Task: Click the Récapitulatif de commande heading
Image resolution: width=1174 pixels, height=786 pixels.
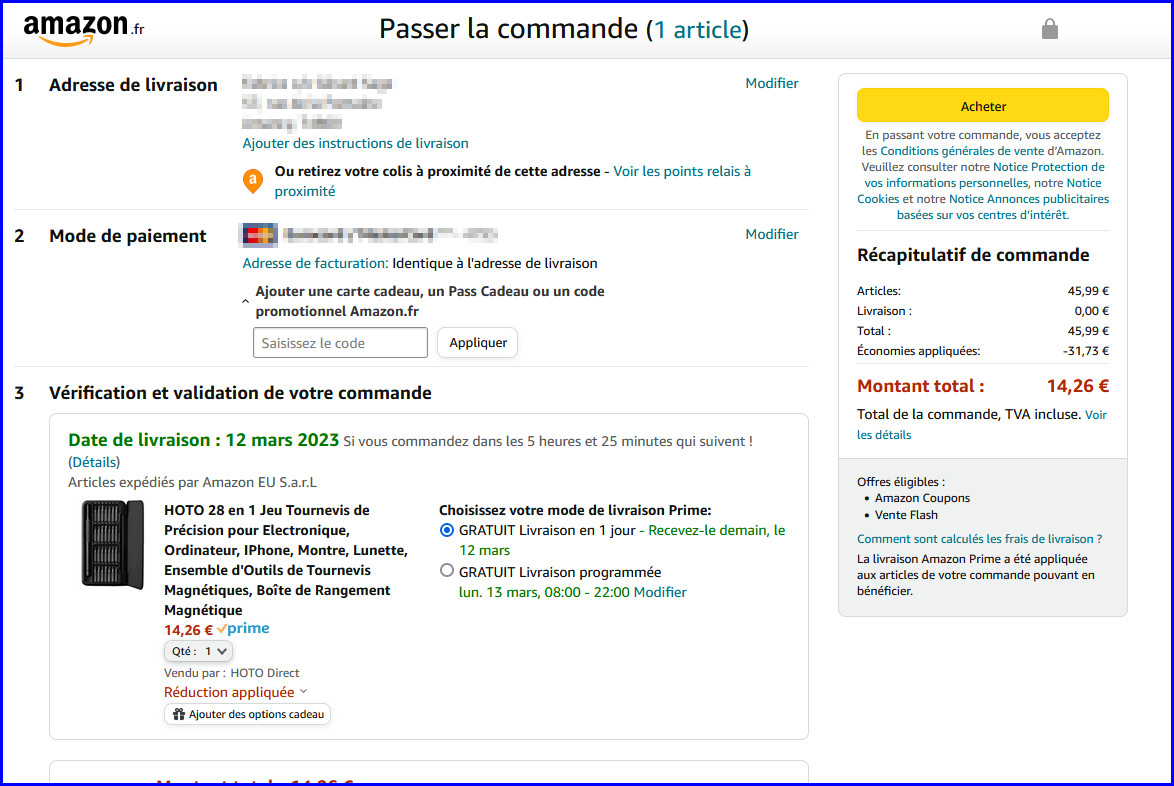Action: (x=973, y=255)
